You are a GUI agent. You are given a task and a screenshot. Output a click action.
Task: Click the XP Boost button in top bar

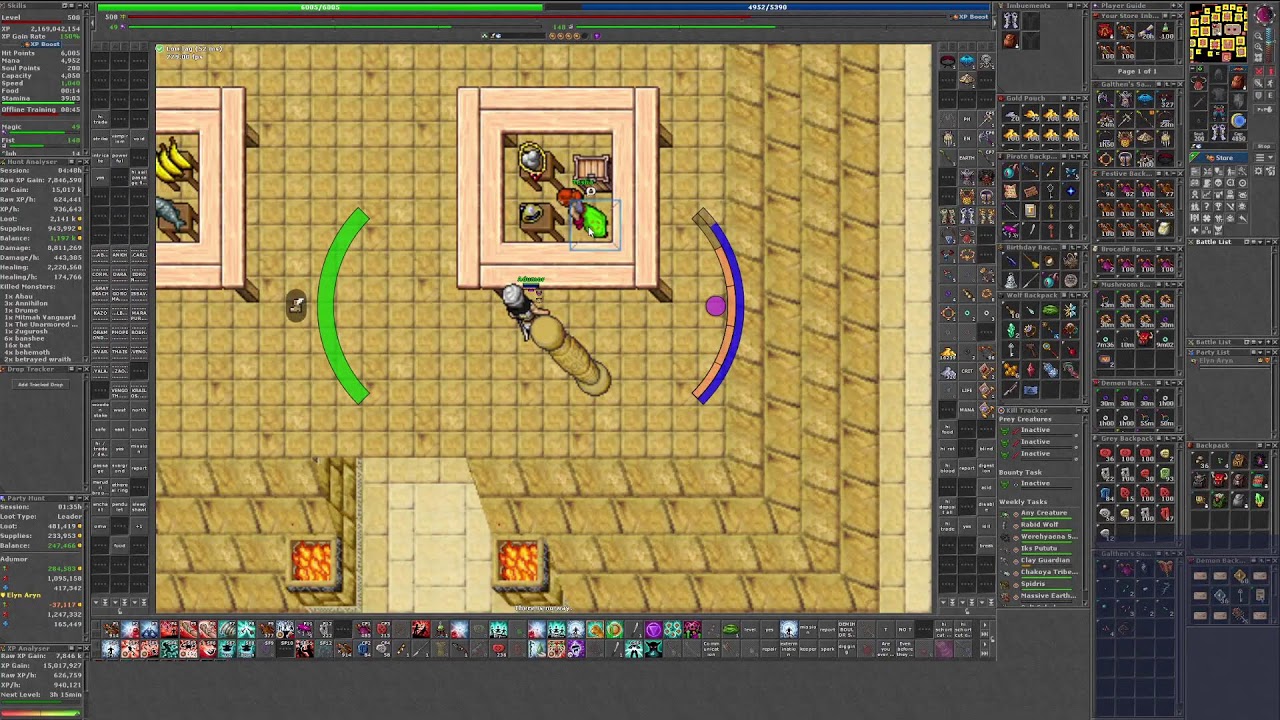tap(972, 16)
